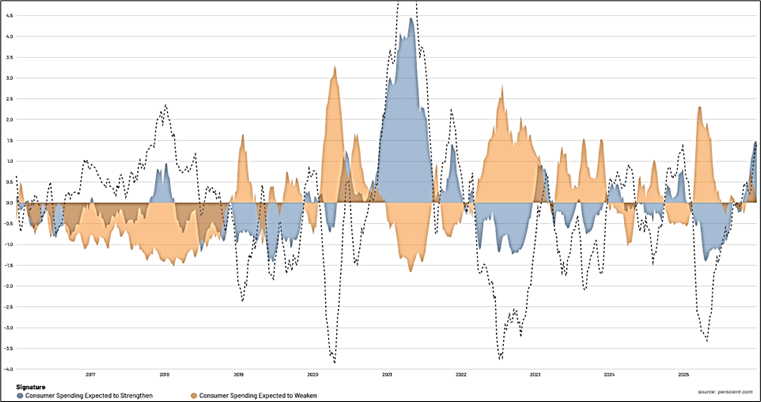Select the 2023 x-axis year label
The image size is (761, 402).
pyautogui.click(x=535, y=375)
